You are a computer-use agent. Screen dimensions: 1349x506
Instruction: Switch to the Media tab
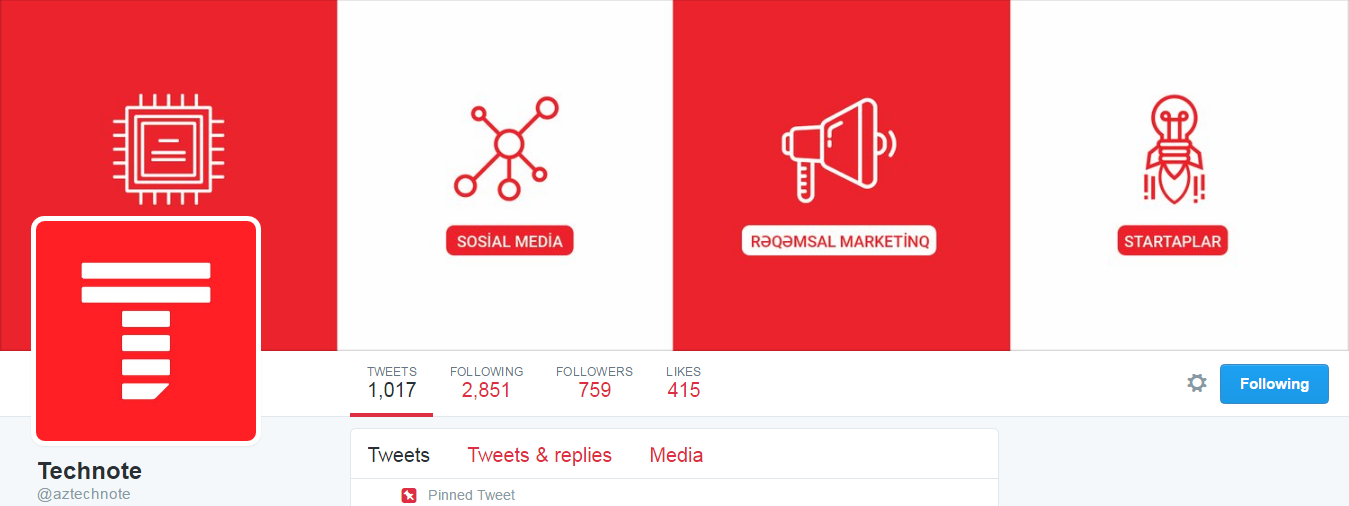[x=676, y=455]
